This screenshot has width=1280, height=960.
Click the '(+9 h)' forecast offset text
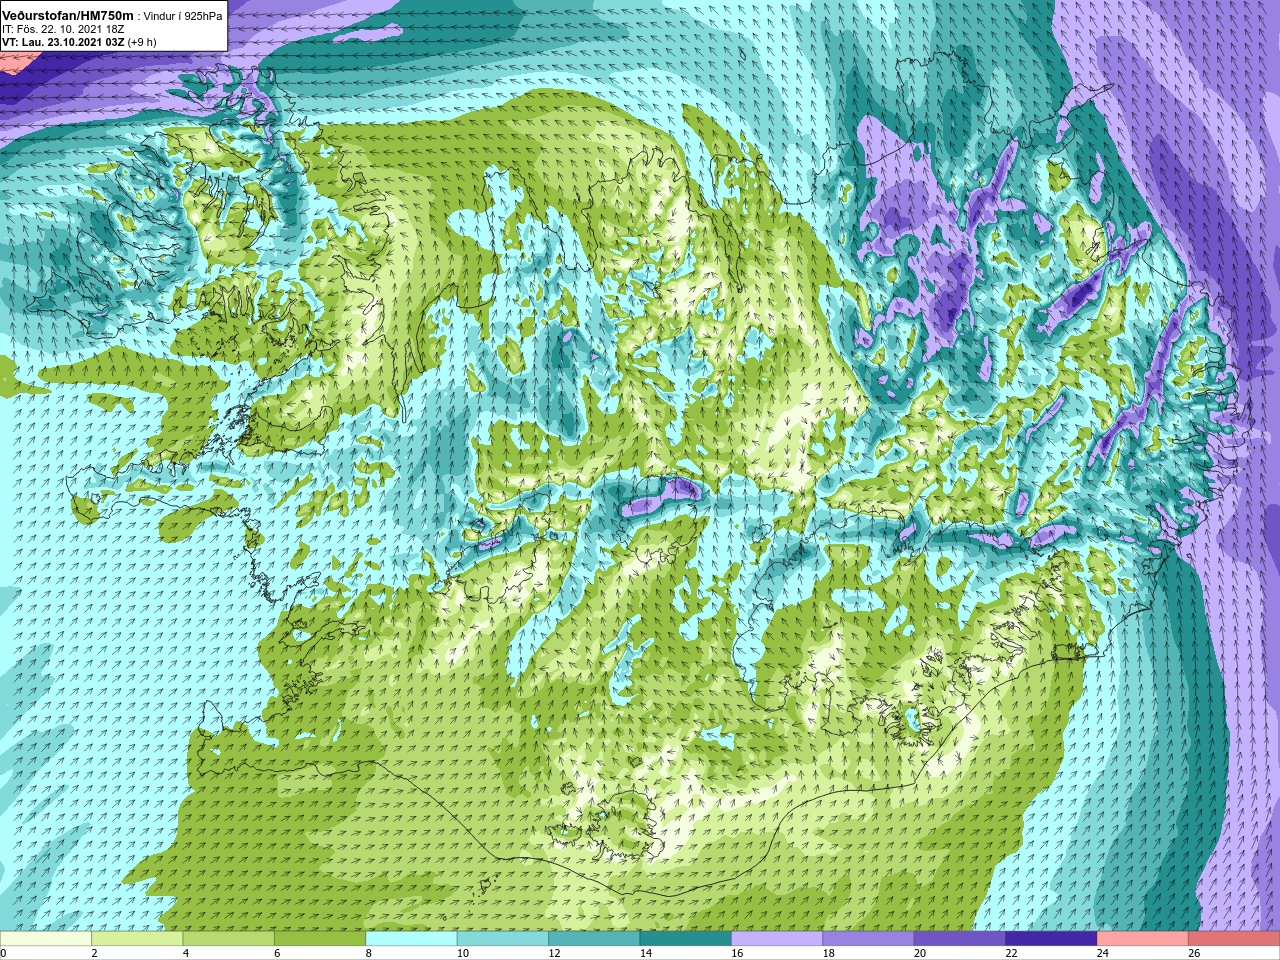pyautogui.click(x=142, y=43)
